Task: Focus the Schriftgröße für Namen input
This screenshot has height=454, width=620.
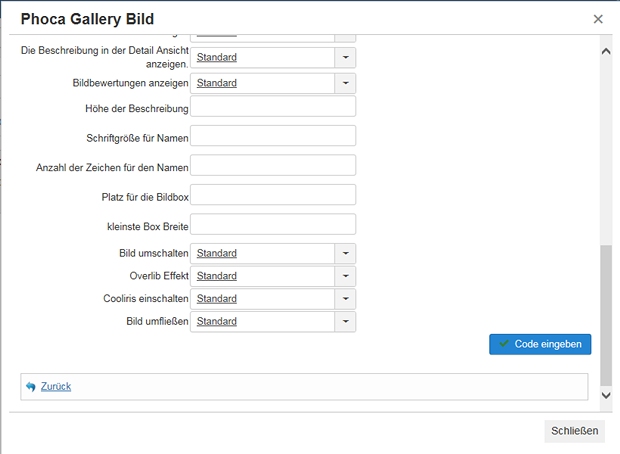Action: coord(273,136)
